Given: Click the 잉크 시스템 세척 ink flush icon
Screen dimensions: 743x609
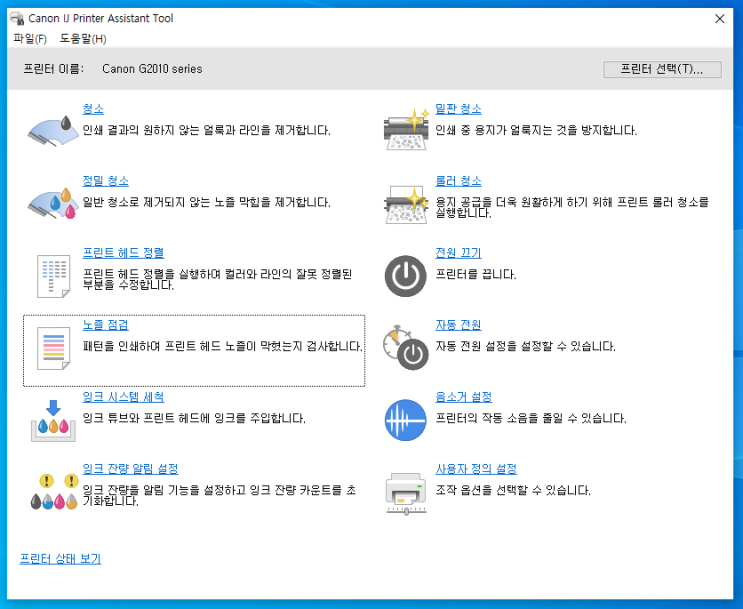Looking at the screenshot, I should point(53,420).
